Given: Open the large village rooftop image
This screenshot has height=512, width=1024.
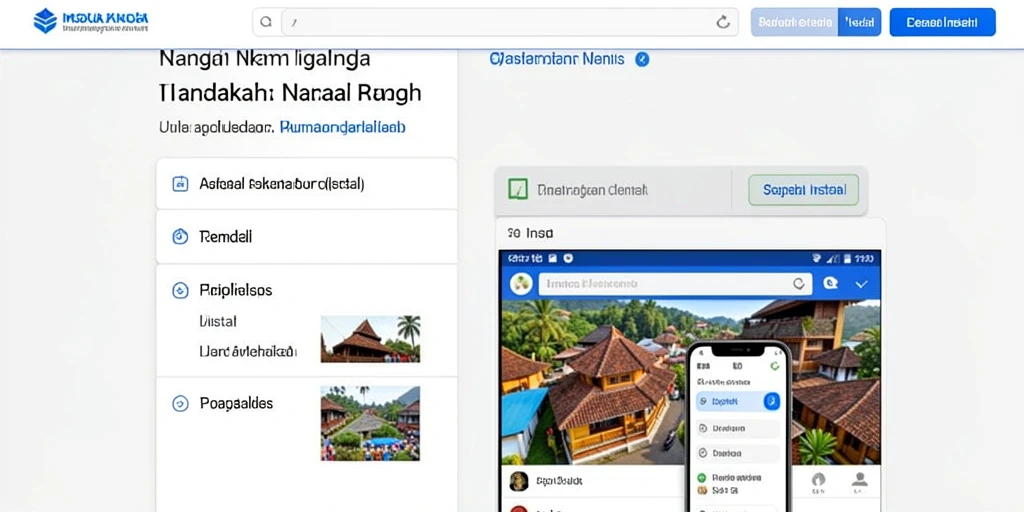Looking at the screenshot, I should point(690,382).
